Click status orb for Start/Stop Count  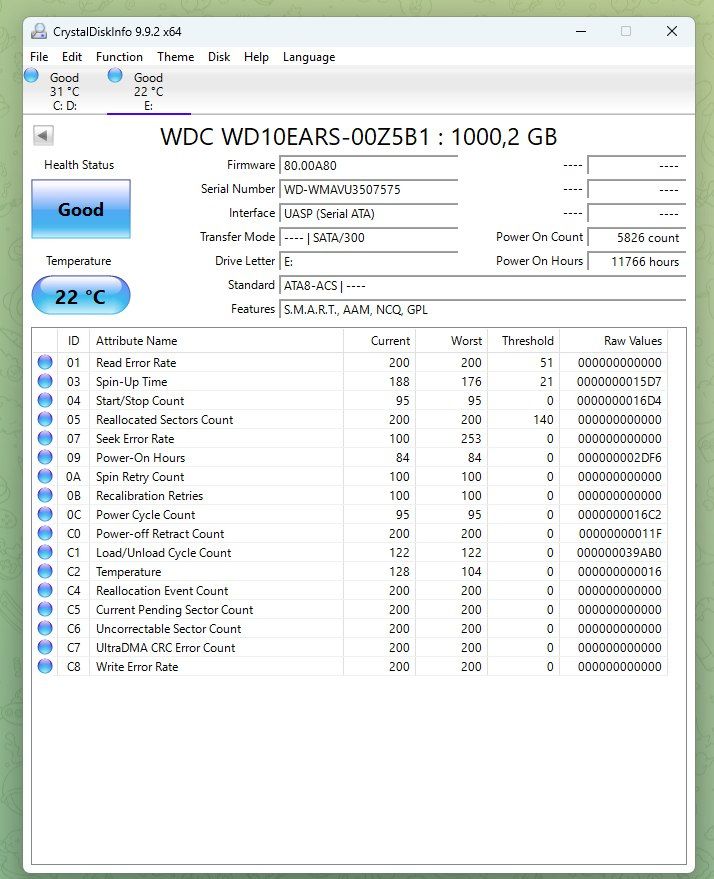point(45,400)
